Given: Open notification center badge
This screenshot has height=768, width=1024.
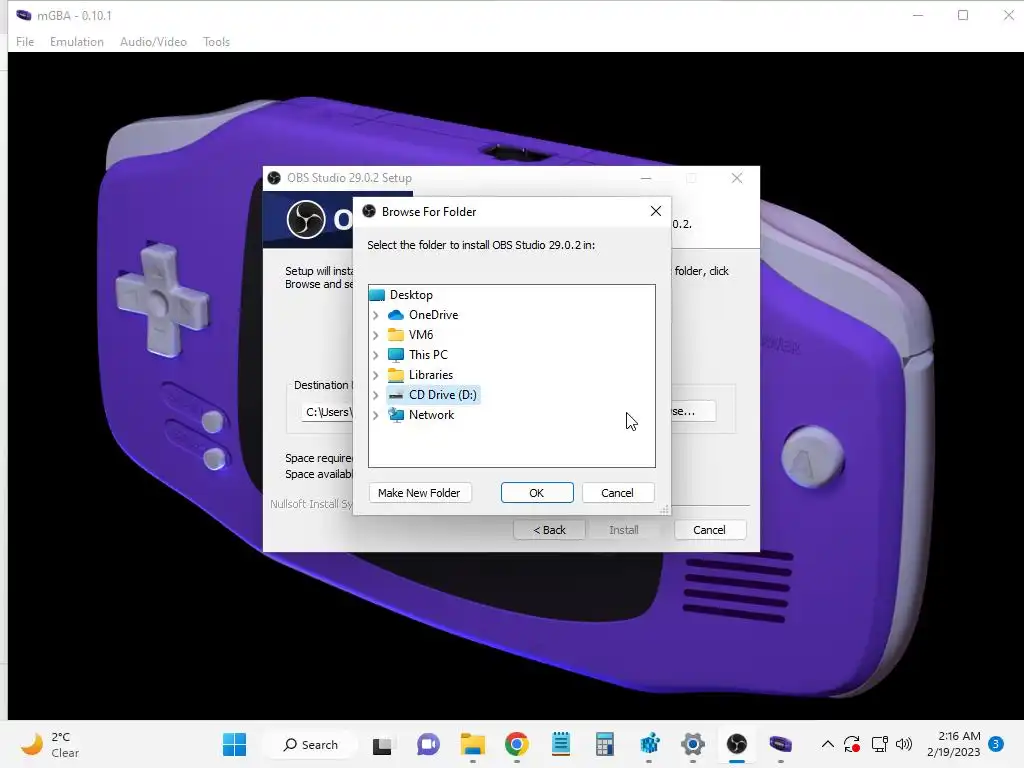Looking at the screenshot, I should pos(996,744).
